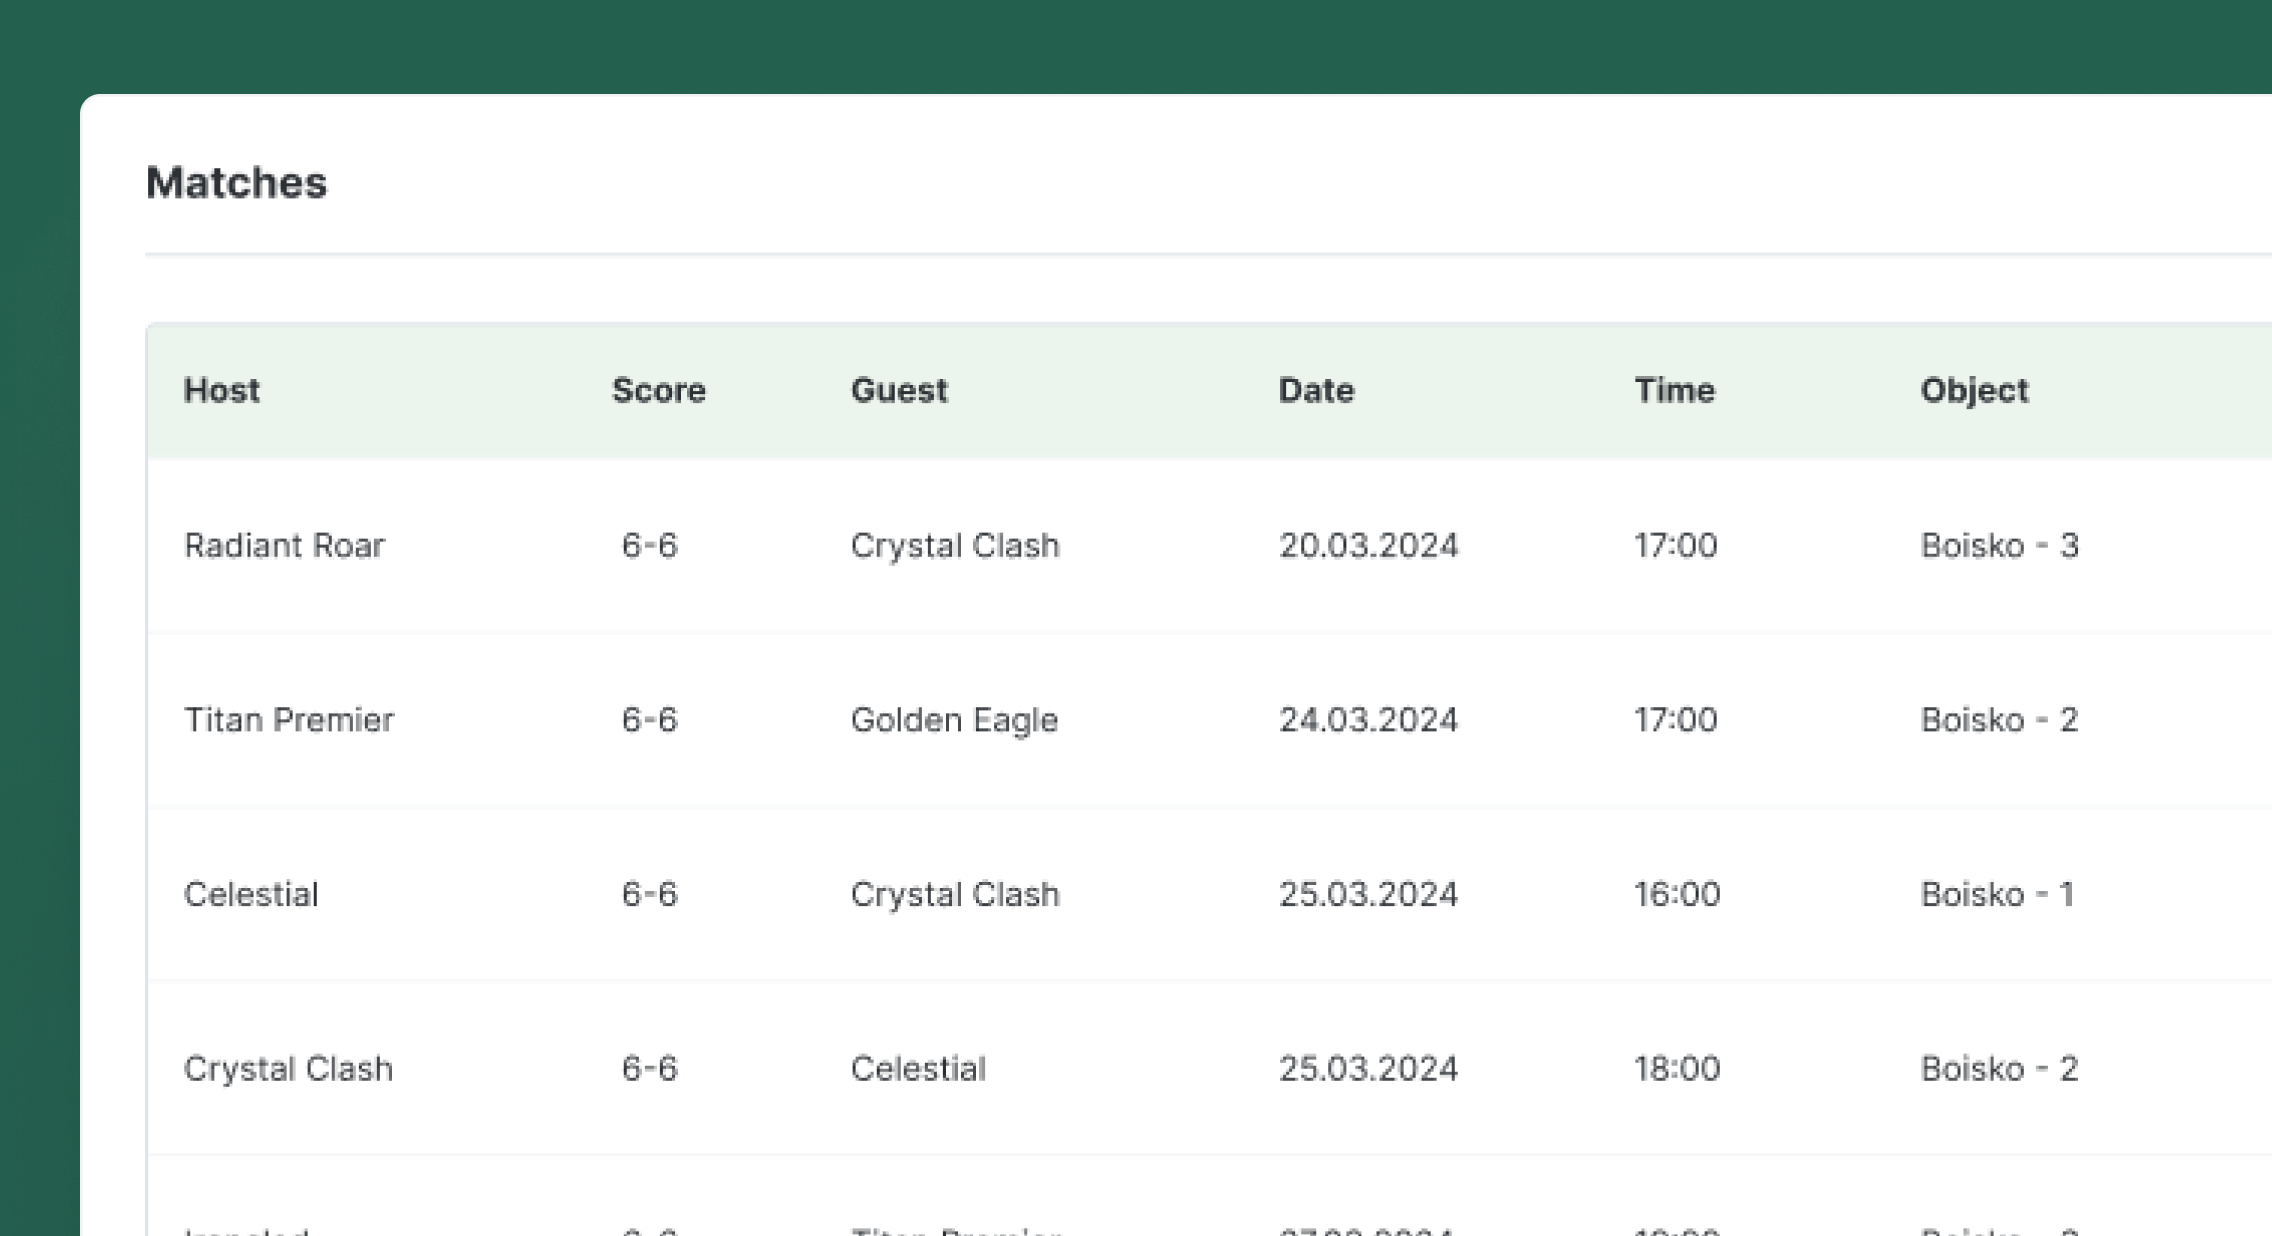Select the Boisko - 1 object cell

(x=1996, y=894)
